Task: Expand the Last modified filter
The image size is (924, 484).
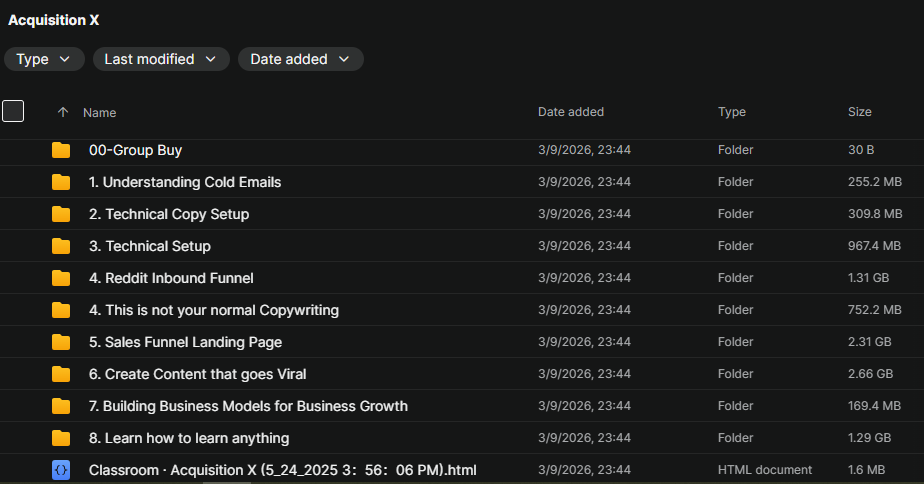Action: (x=161, y=59)
